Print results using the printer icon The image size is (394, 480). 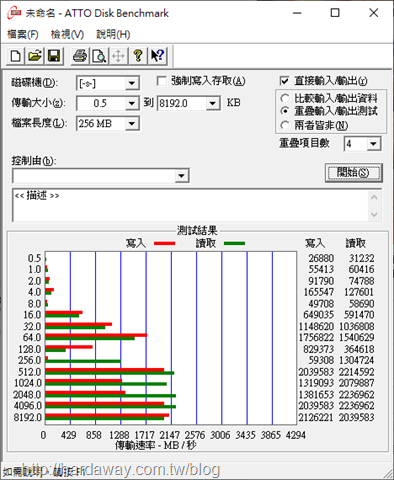point(80,56)
